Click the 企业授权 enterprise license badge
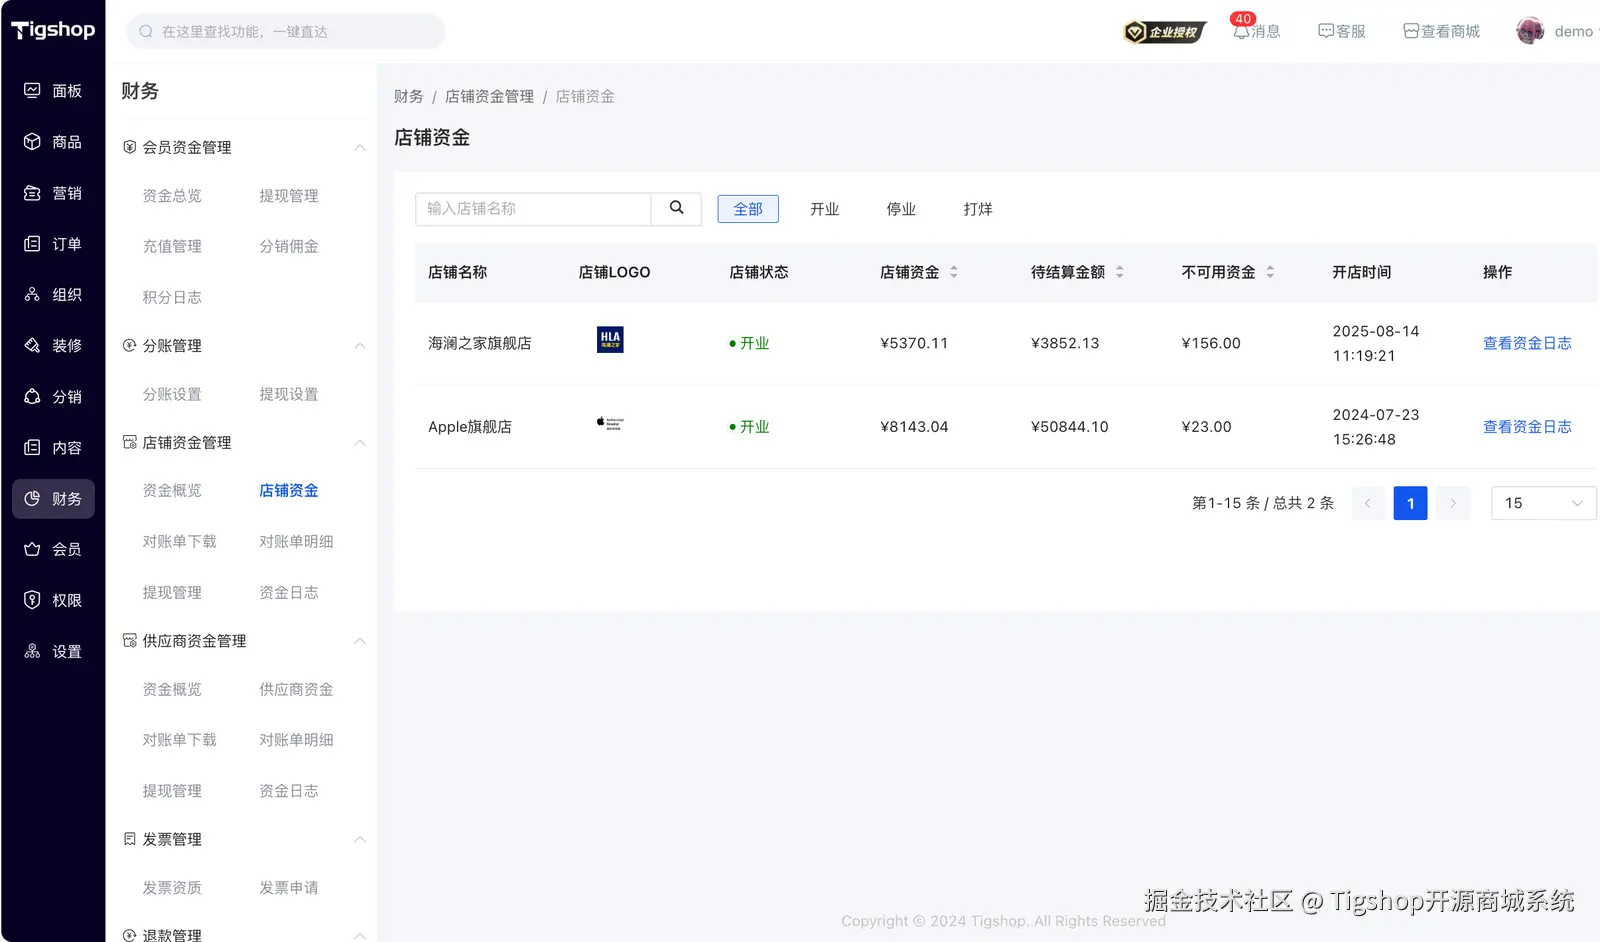 click(x=1165, y=32)
